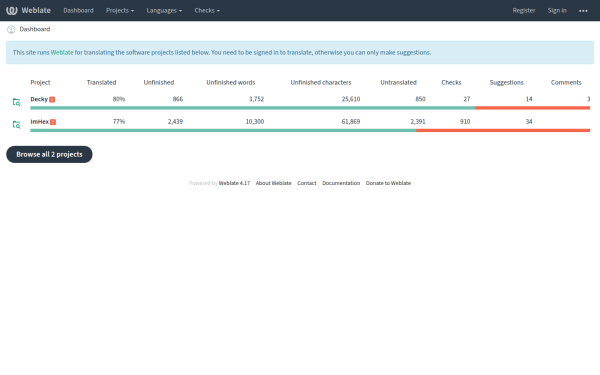Expand the Projects dropdown menu
The height and width of the screenshot is (375, 600).
(x=120, y=10)
